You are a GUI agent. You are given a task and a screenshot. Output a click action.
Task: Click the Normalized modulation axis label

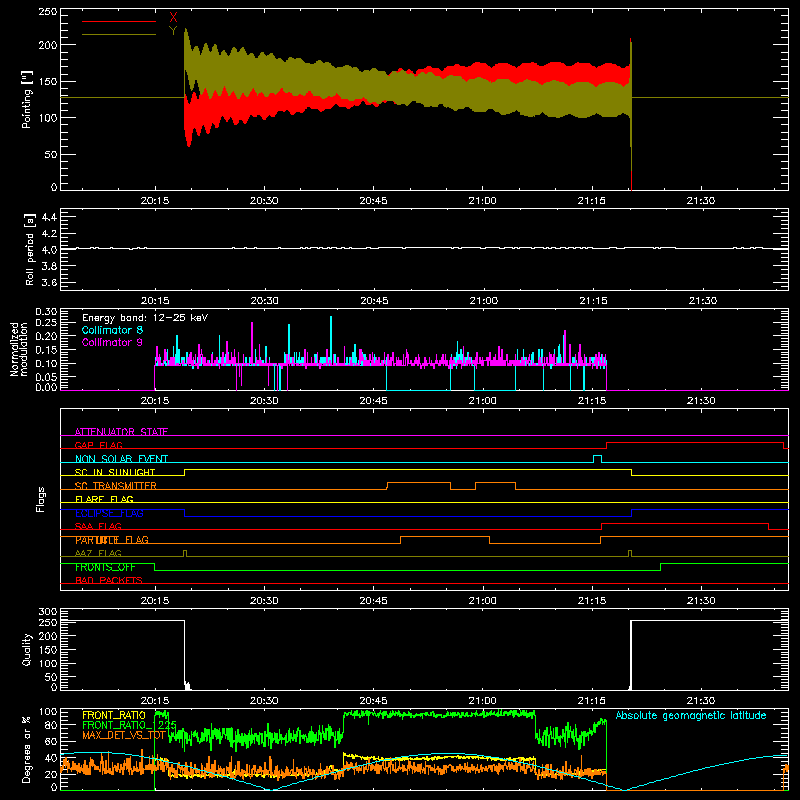click(18, 349)
